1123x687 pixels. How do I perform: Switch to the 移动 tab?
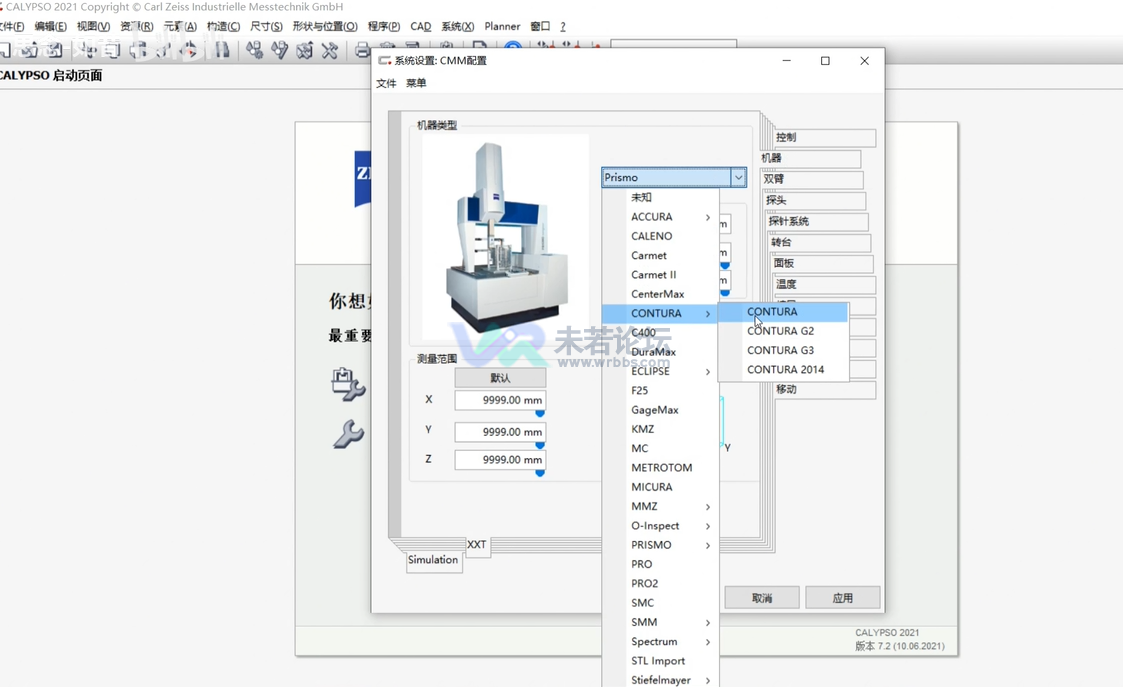825,390
